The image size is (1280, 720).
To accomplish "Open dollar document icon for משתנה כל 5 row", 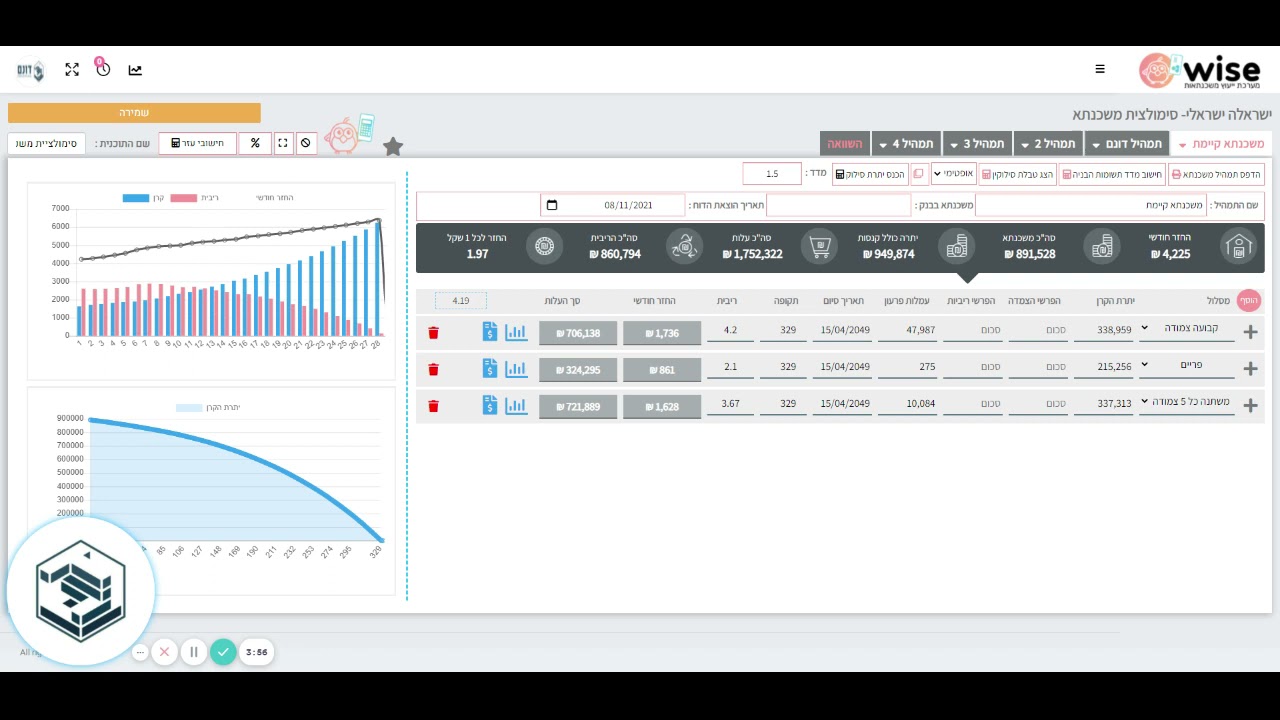I will click(x=489, y=405).
